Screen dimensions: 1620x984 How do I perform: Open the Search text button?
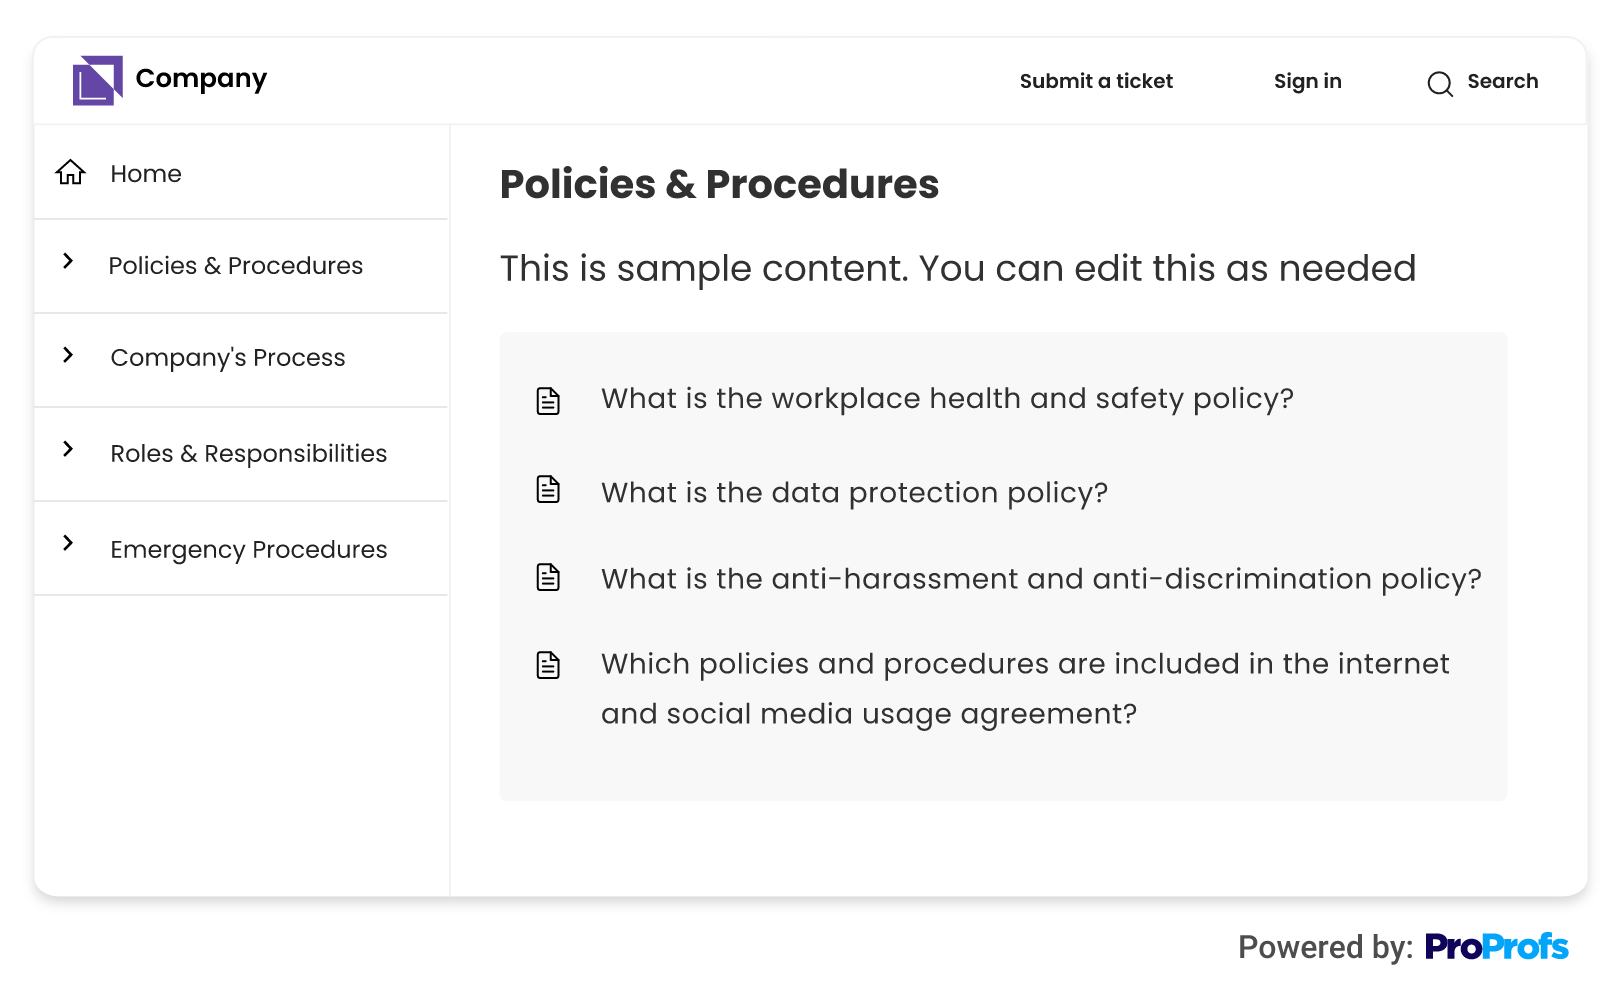pos(1502,81)
